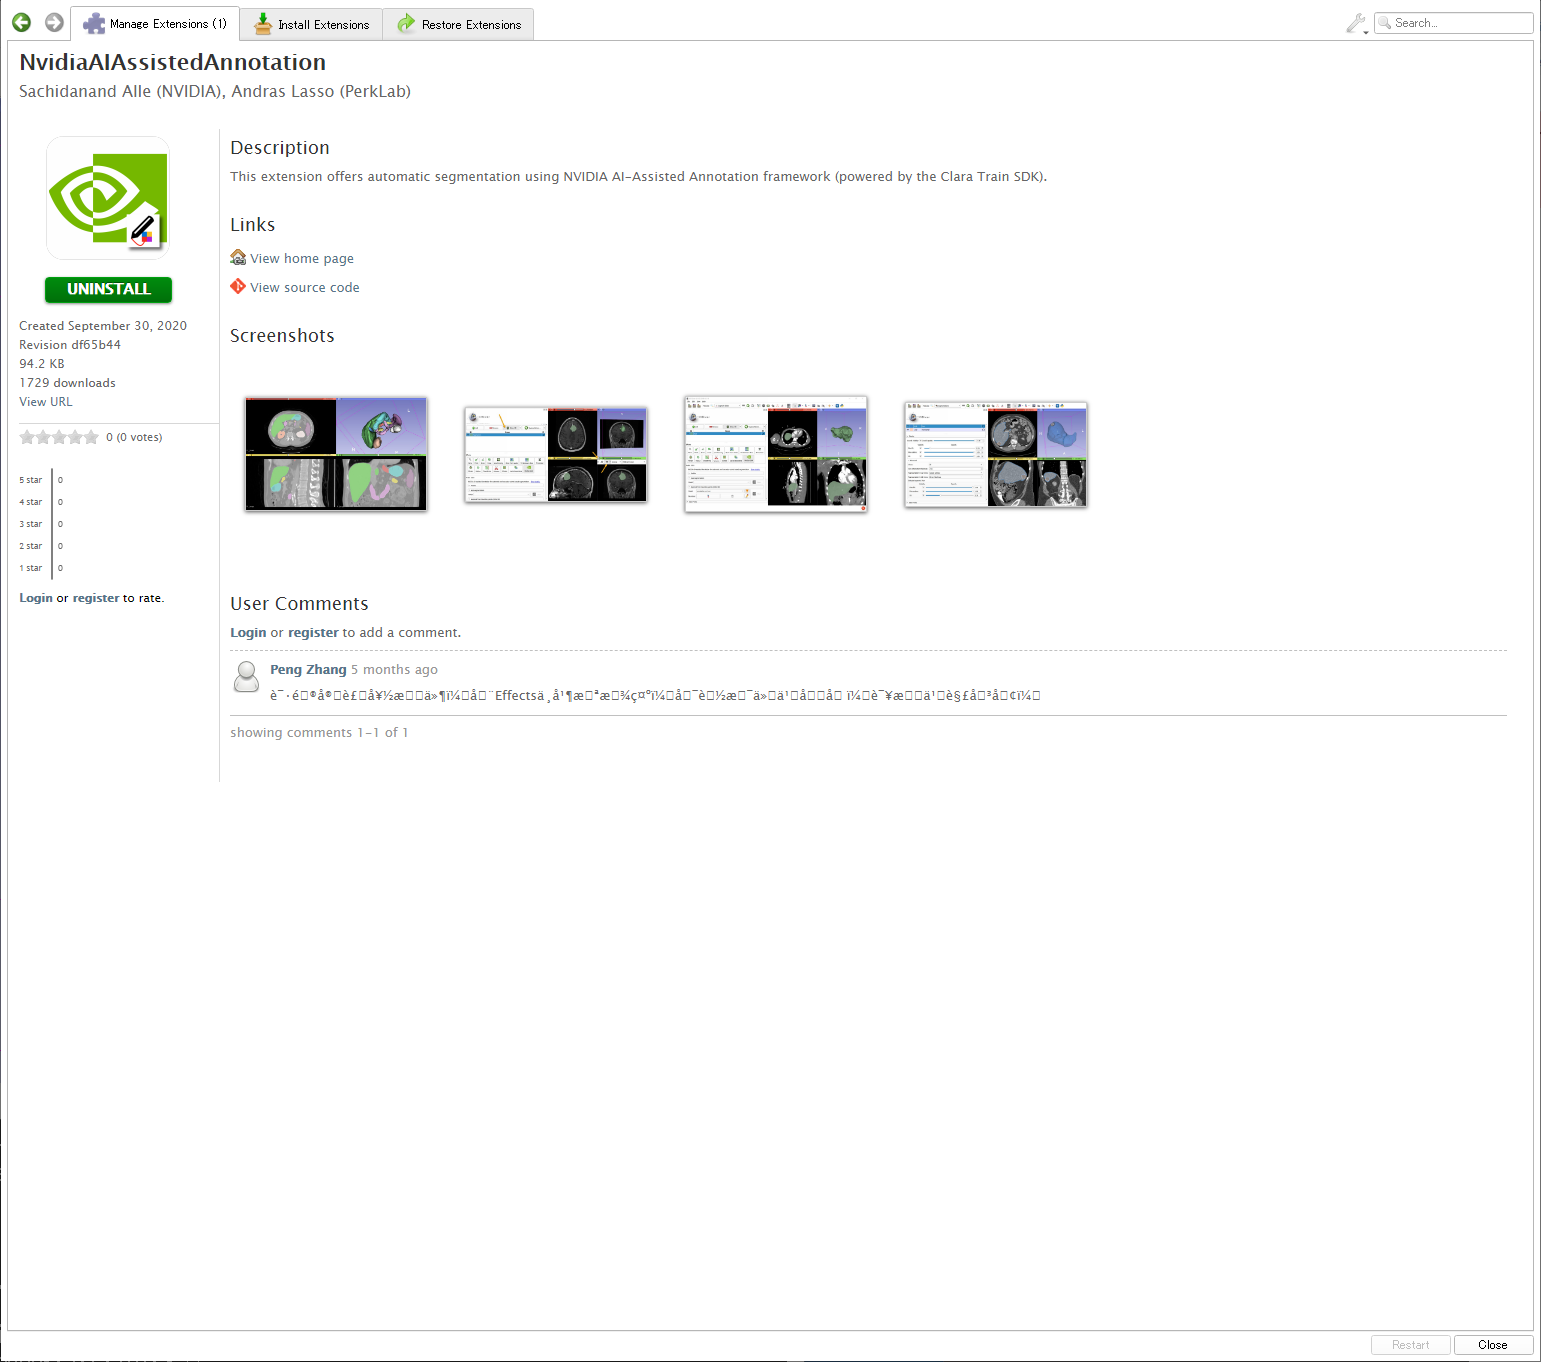Open the Manage Extensions (1) tab
The image size is (1541, 1362).
tap(155, 23)
